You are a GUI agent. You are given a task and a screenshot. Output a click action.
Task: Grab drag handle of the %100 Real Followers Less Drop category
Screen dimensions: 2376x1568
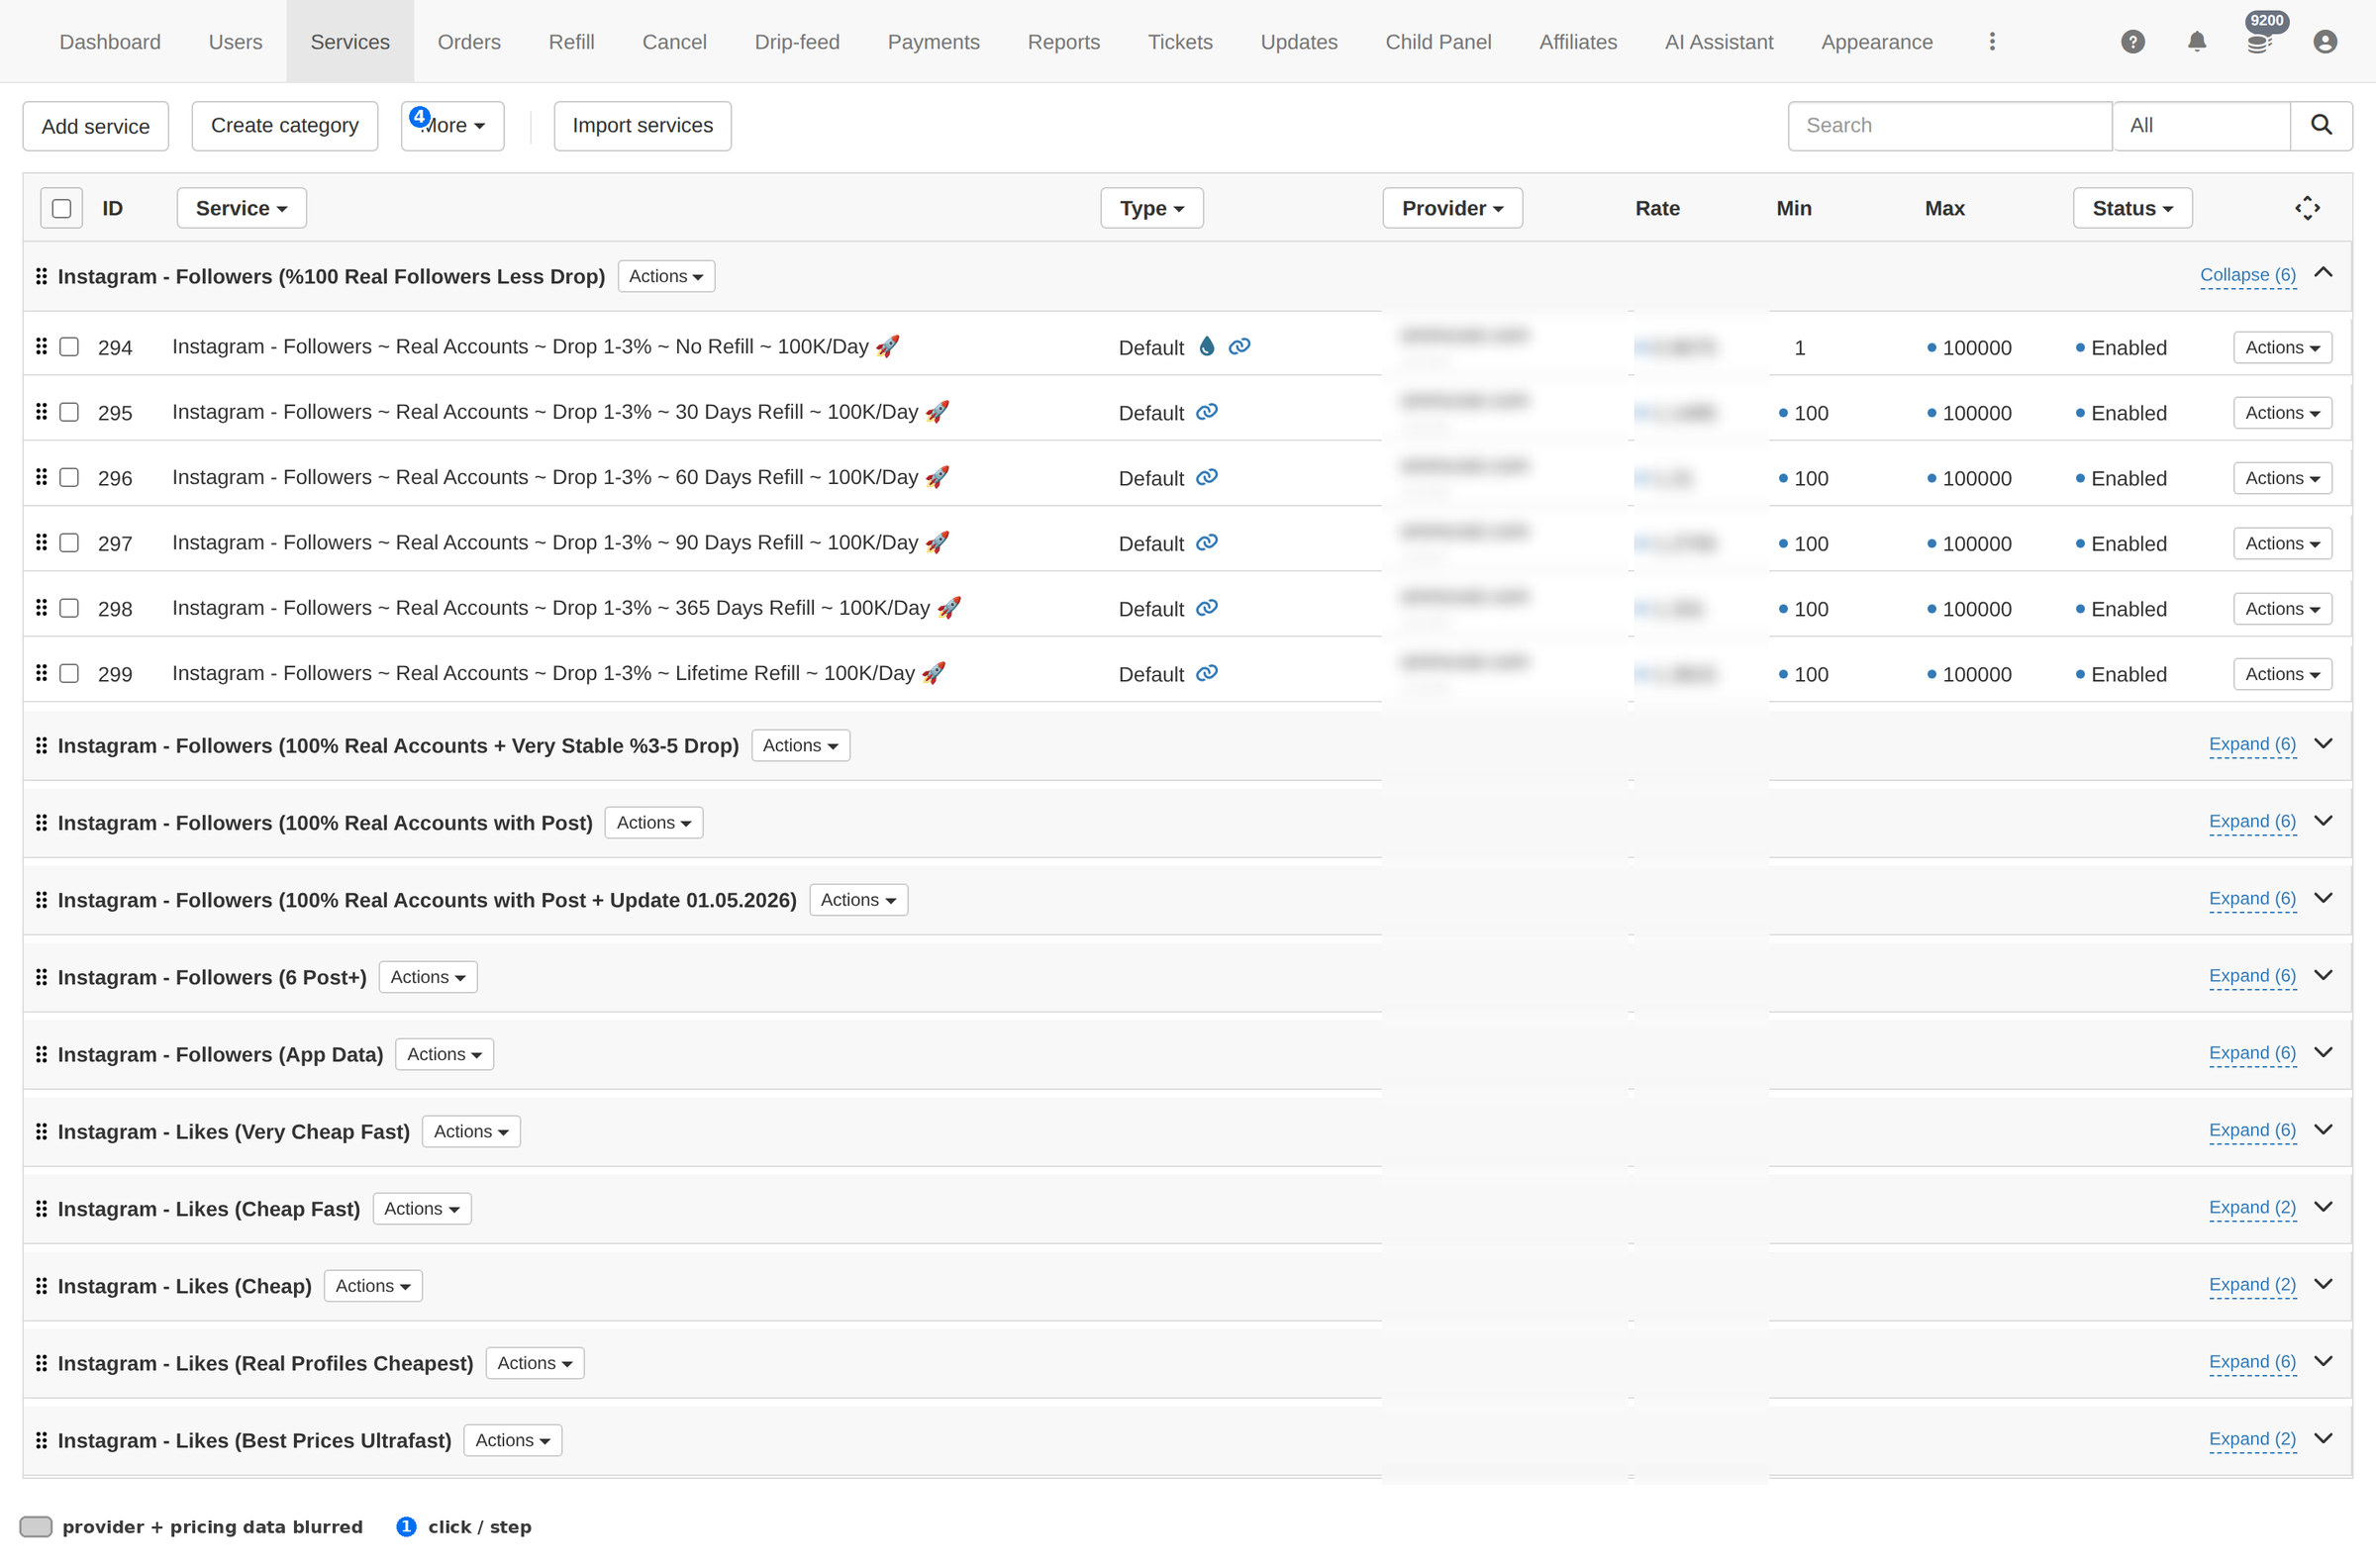(x=41, y=276)
